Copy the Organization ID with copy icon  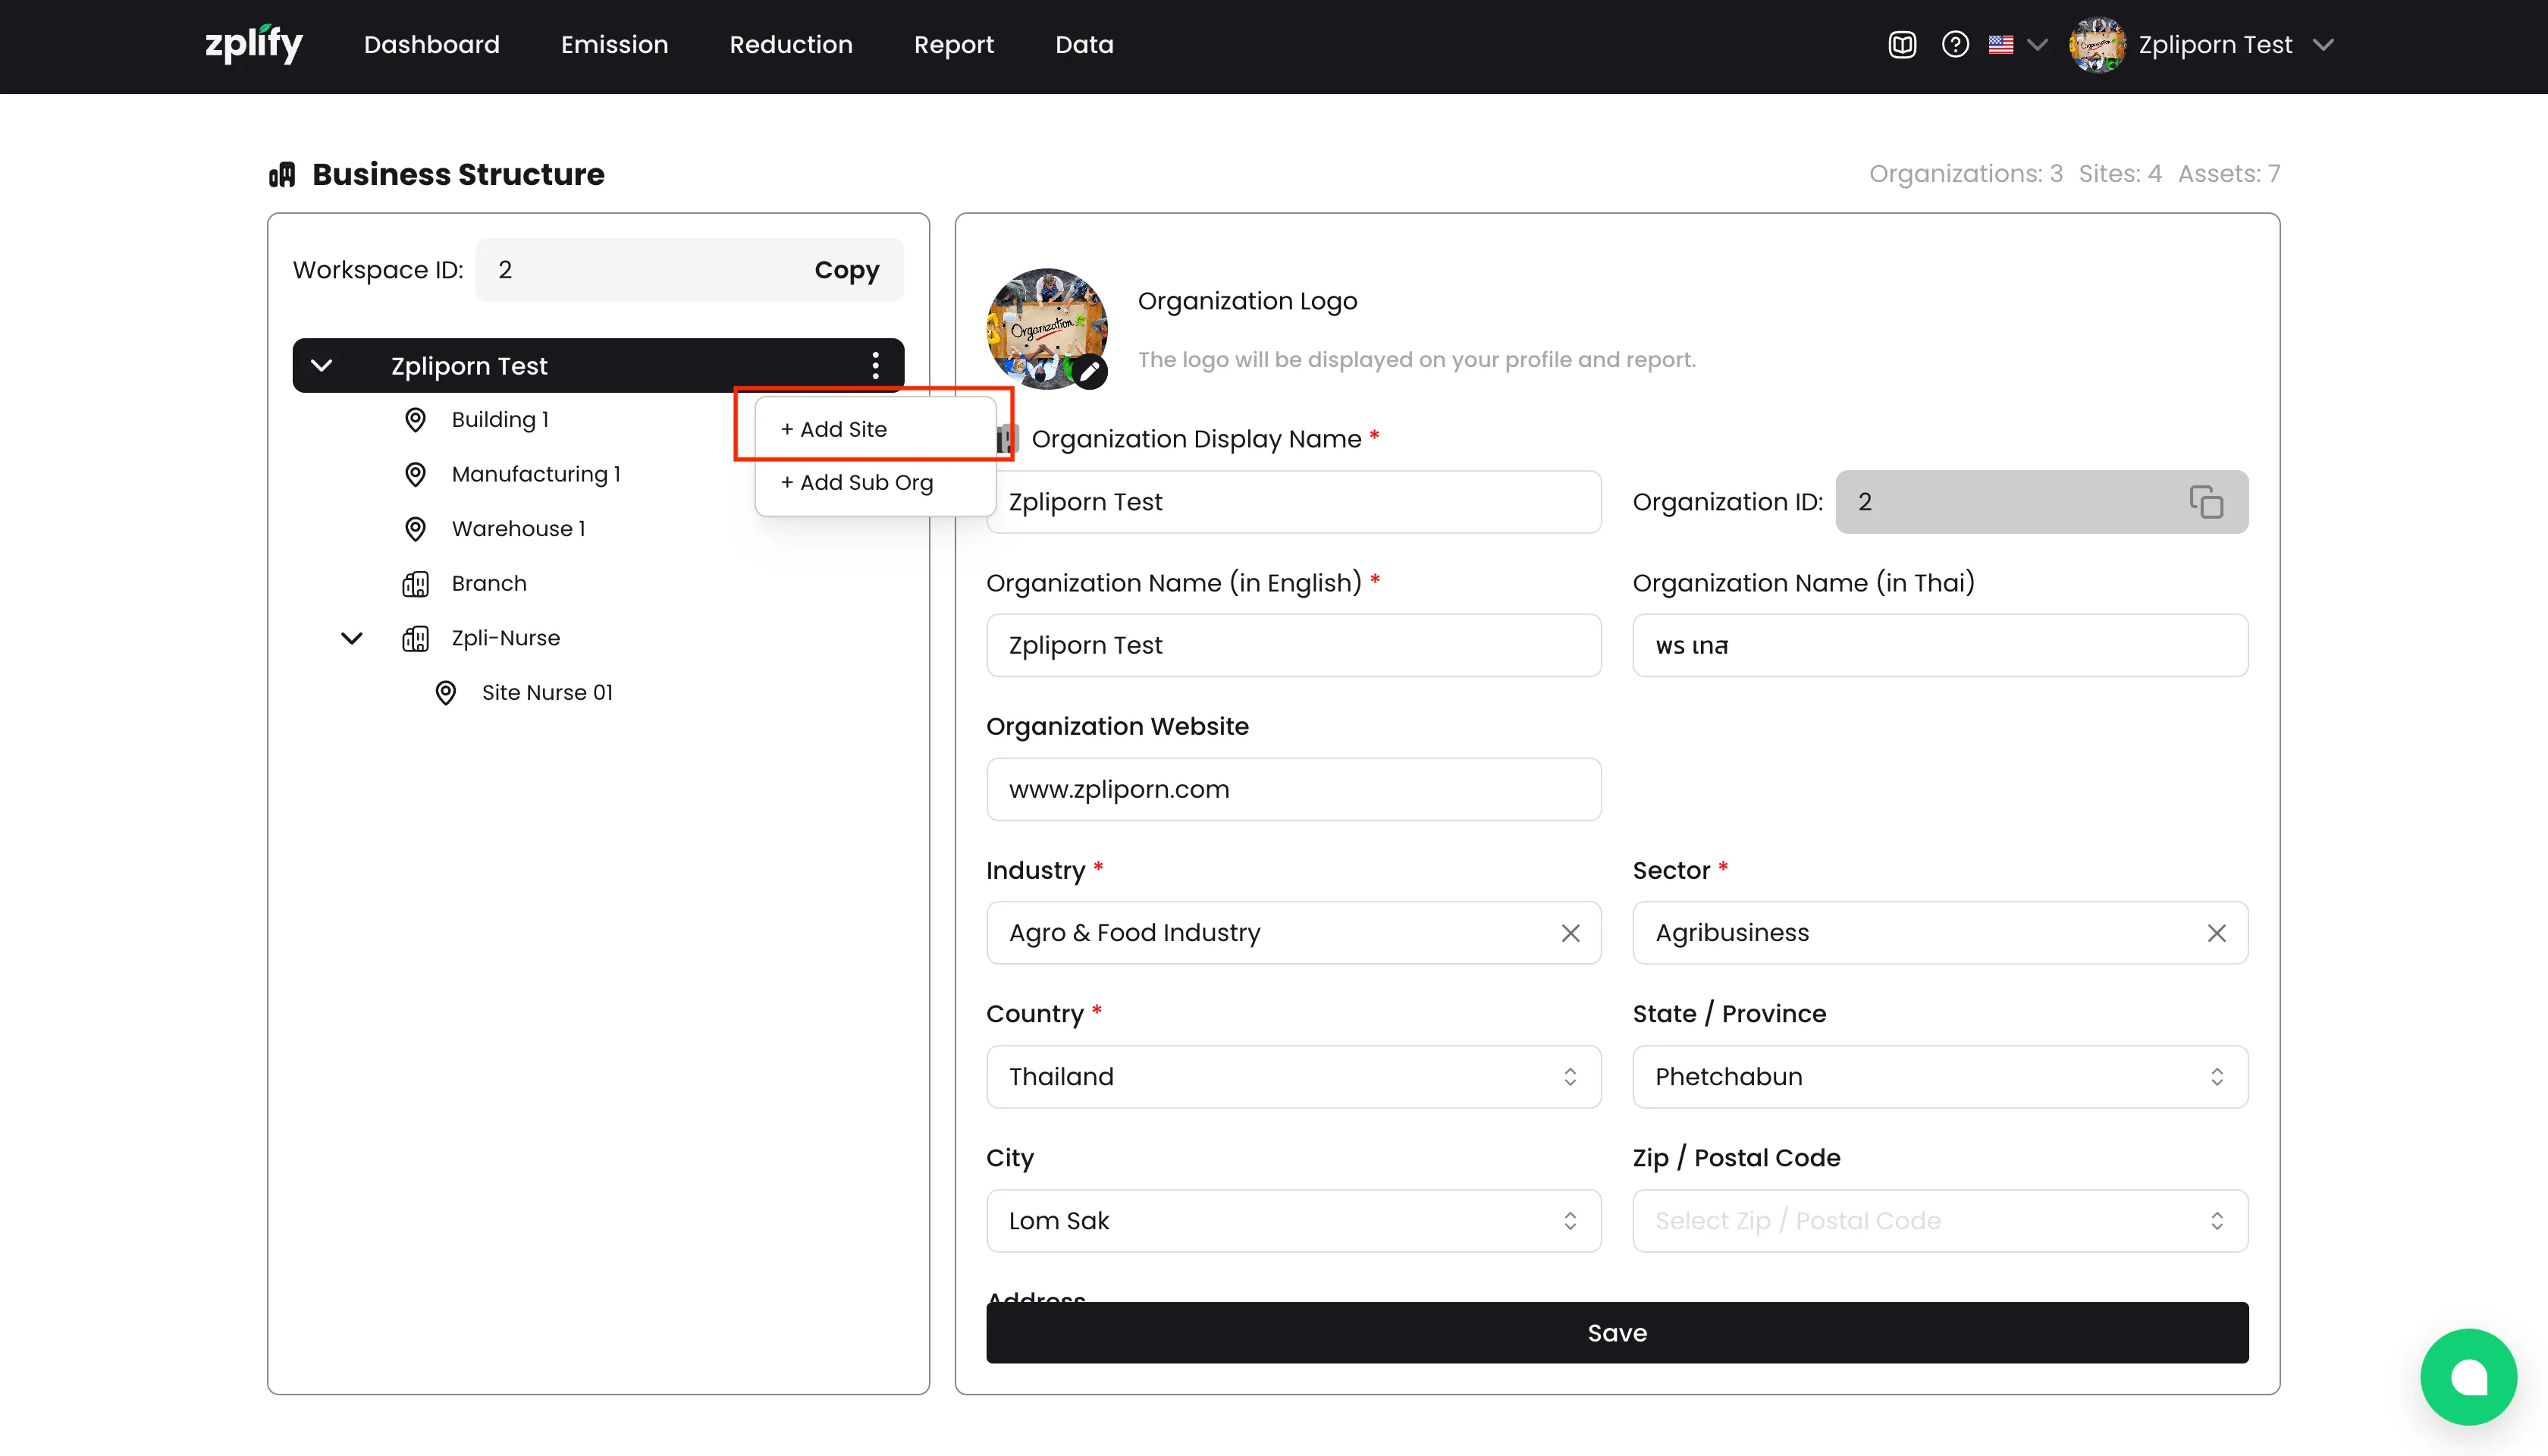pyautogui.click(x=2205, y=502)
